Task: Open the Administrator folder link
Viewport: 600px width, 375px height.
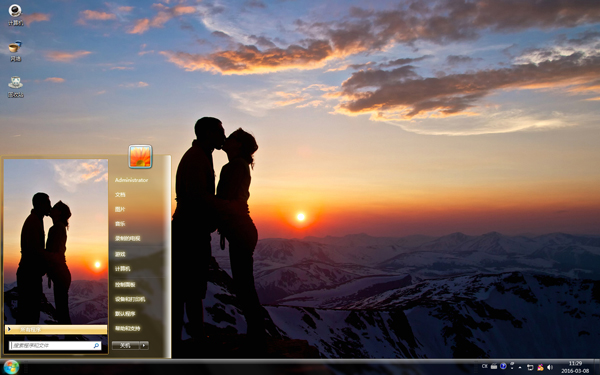Action: (x=131, y=180)
